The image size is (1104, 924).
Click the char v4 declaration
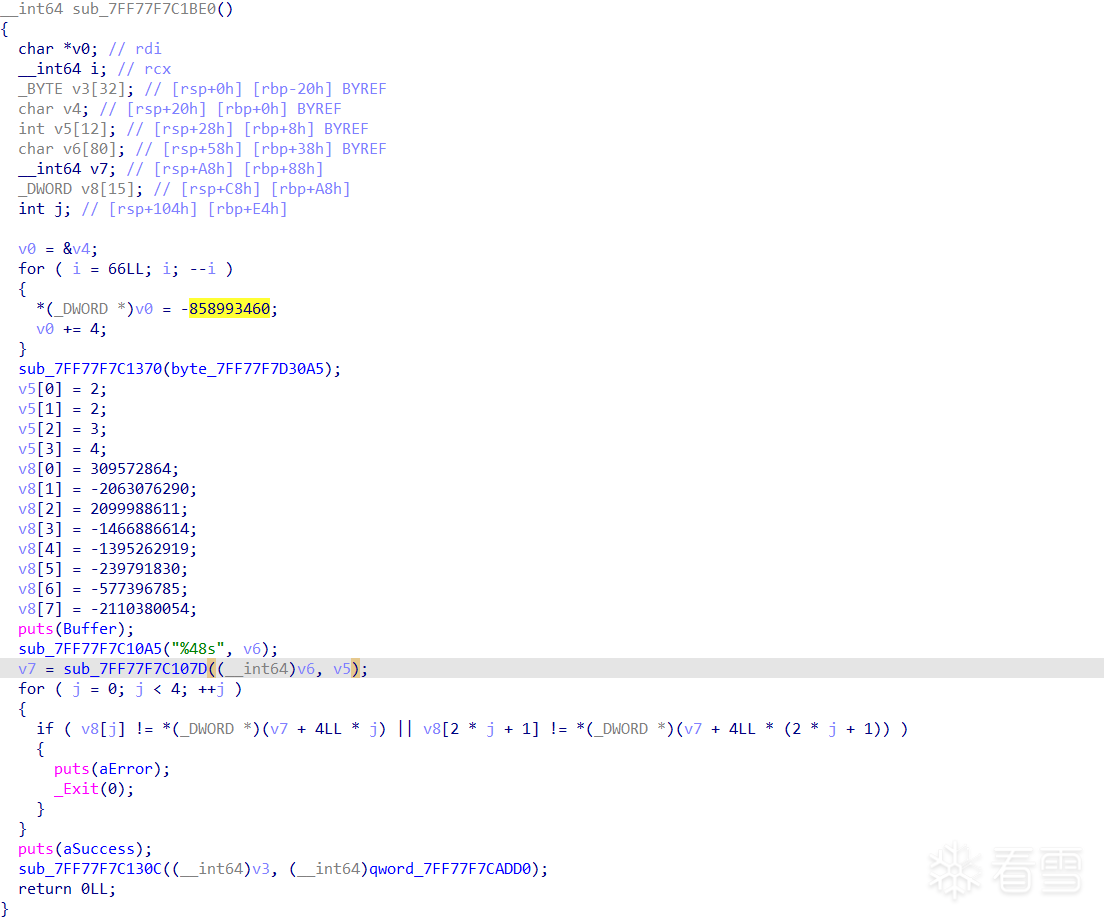coord(54,108)
